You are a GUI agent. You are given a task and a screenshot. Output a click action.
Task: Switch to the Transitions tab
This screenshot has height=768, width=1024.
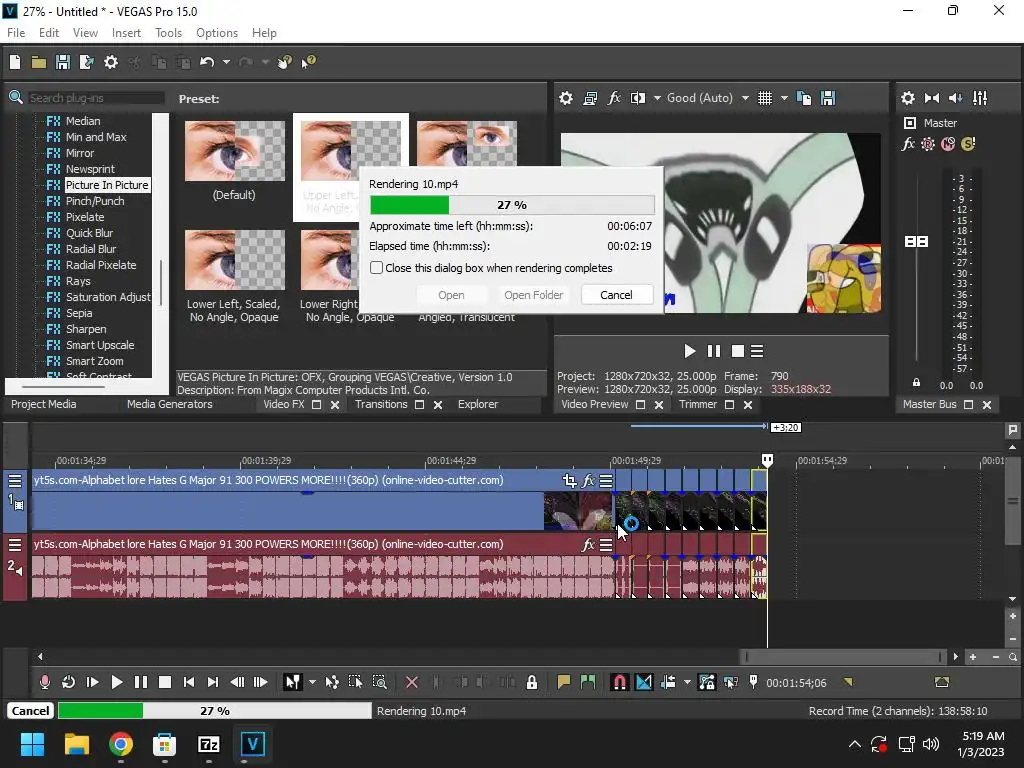[381, 404]
